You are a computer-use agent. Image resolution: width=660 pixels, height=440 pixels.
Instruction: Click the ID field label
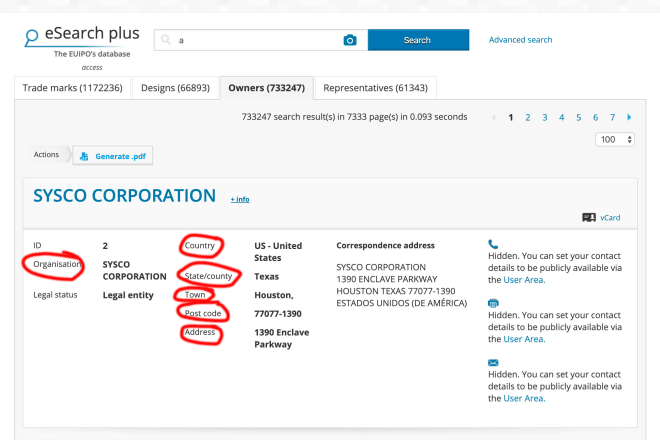37,245
